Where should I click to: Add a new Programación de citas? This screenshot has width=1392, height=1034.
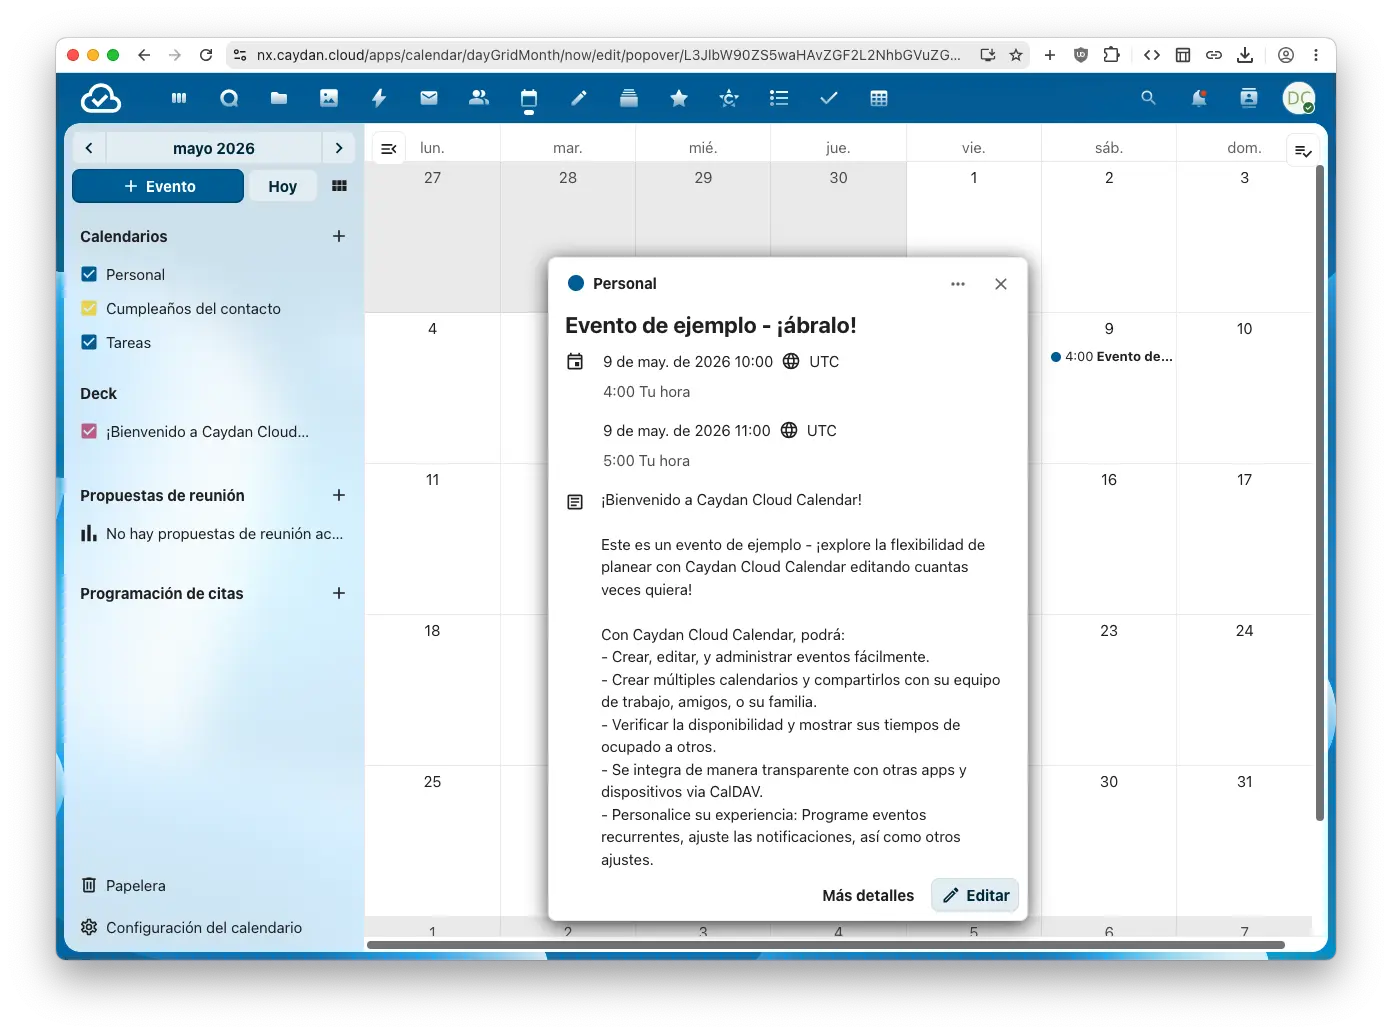pyautogui.click(x=339, y=593)
